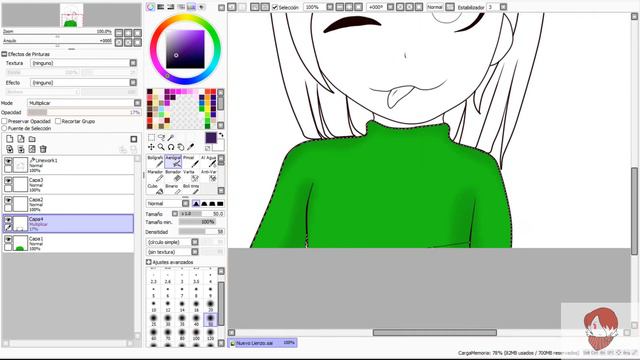
Task: Hide the Capa2 layer
Action: pyautogui.click(x=8, y=200)
